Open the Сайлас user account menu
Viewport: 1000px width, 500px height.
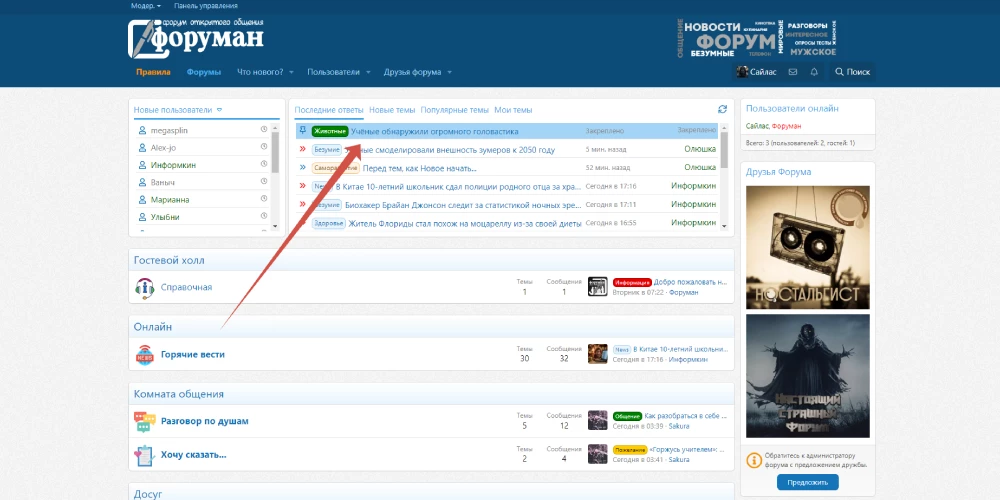(757, 72)
